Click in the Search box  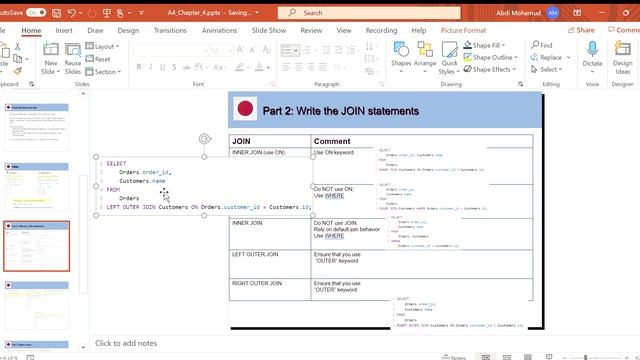tap(369, 13)
